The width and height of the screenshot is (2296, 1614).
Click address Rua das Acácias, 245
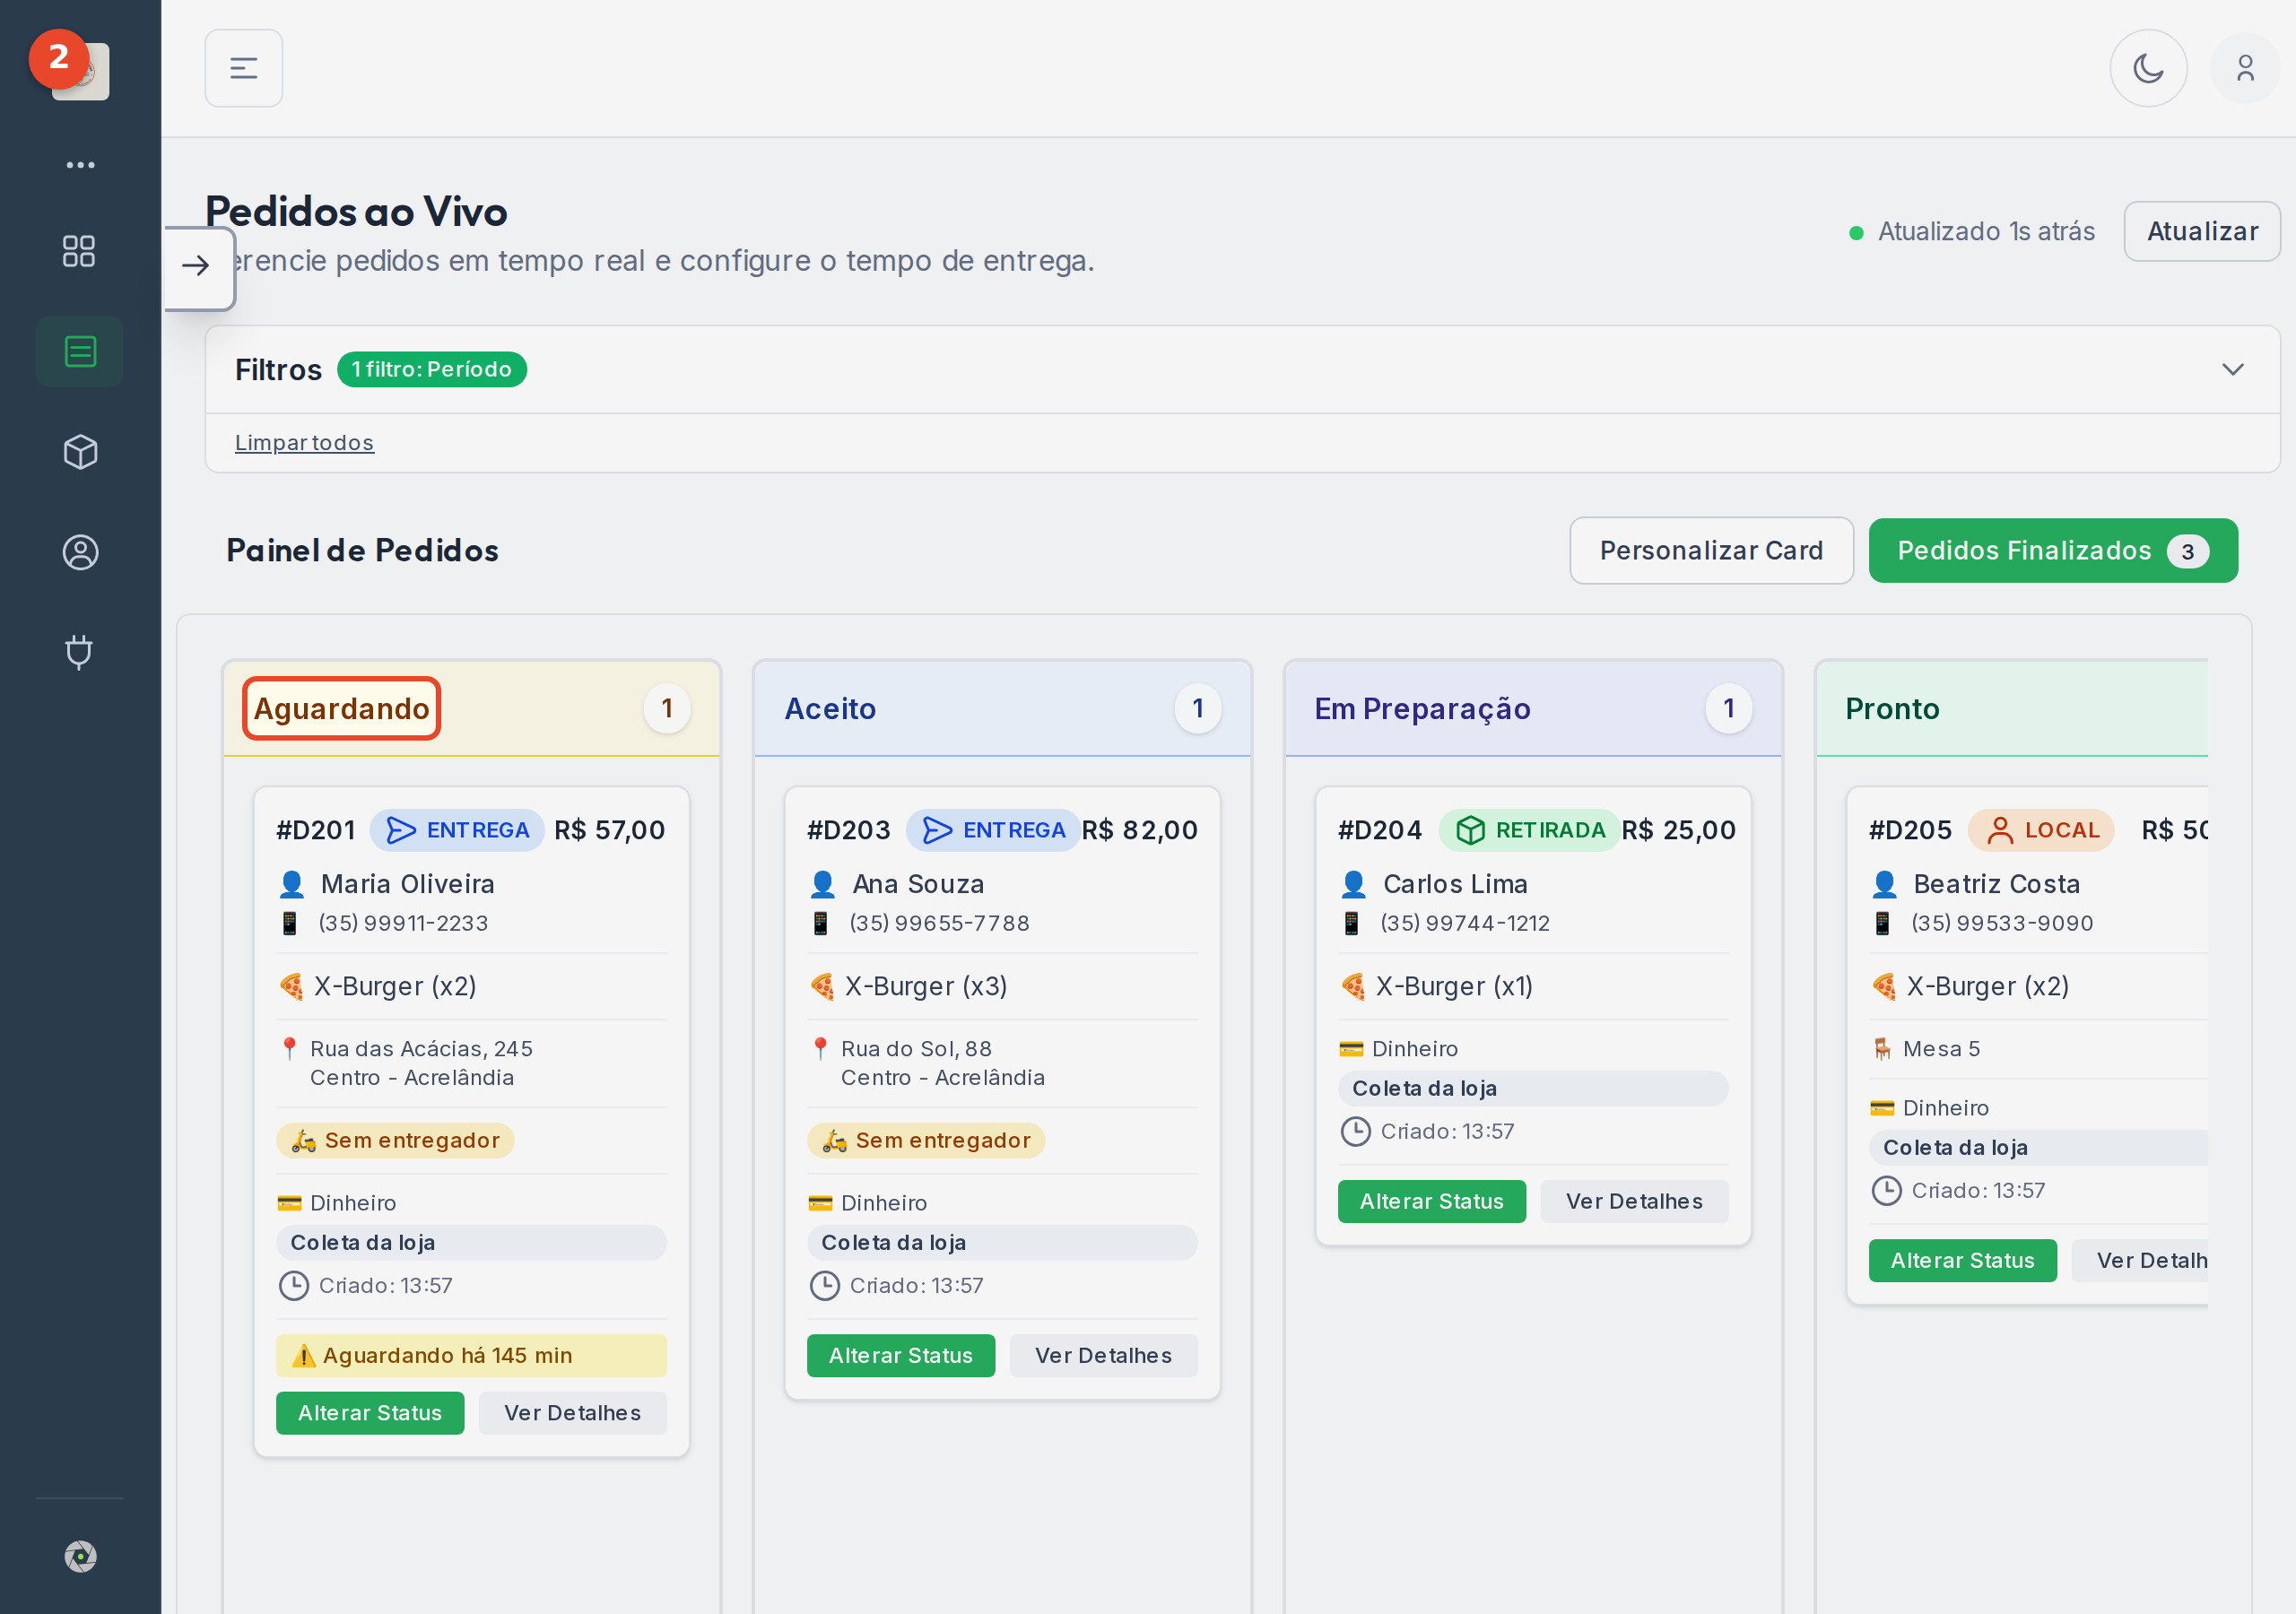click(x=421, y=1048)
